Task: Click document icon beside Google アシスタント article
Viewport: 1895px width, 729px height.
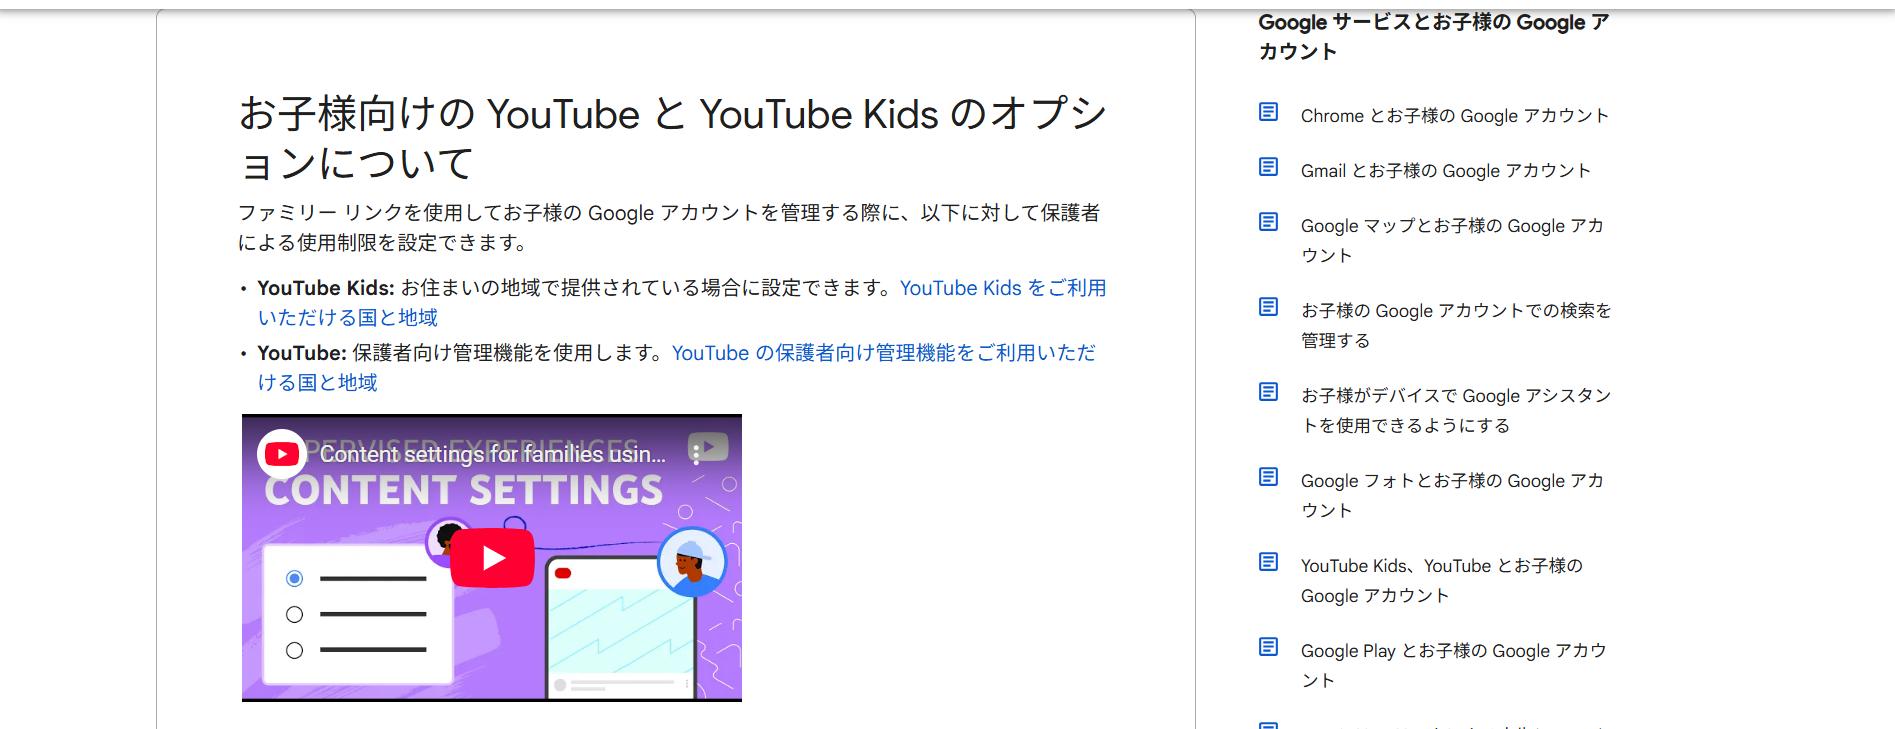Action: click(x=1268, y=392)
